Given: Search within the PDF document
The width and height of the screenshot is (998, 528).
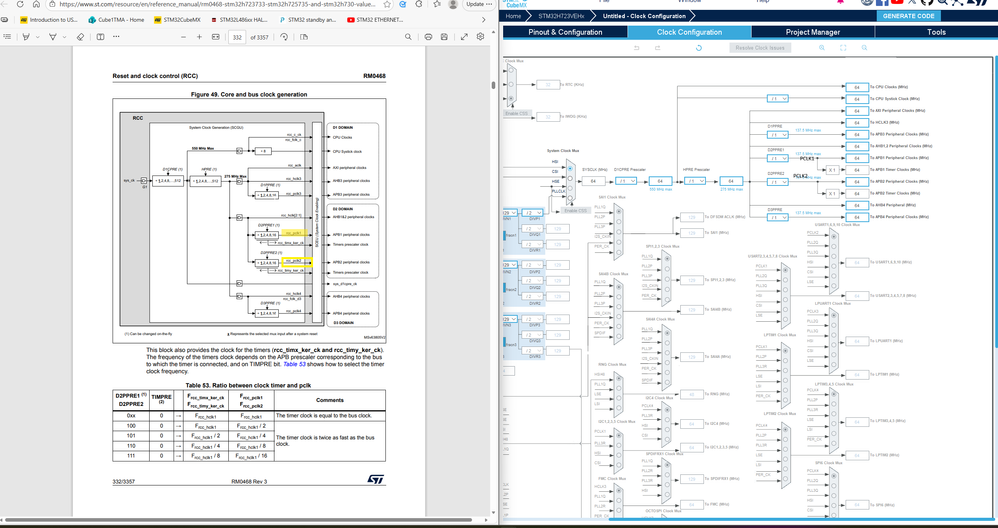Looking at the screenshot, I should point(408,37).
